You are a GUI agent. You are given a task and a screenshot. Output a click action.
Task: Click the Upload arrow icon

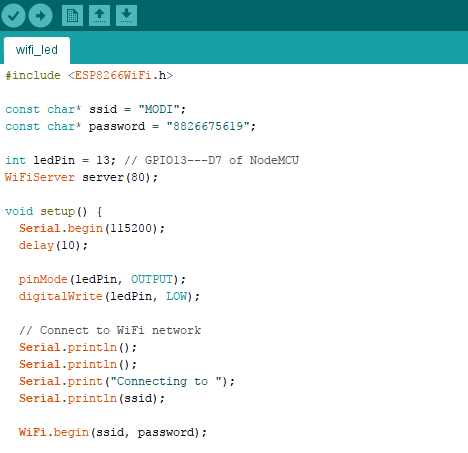(40, 15)
